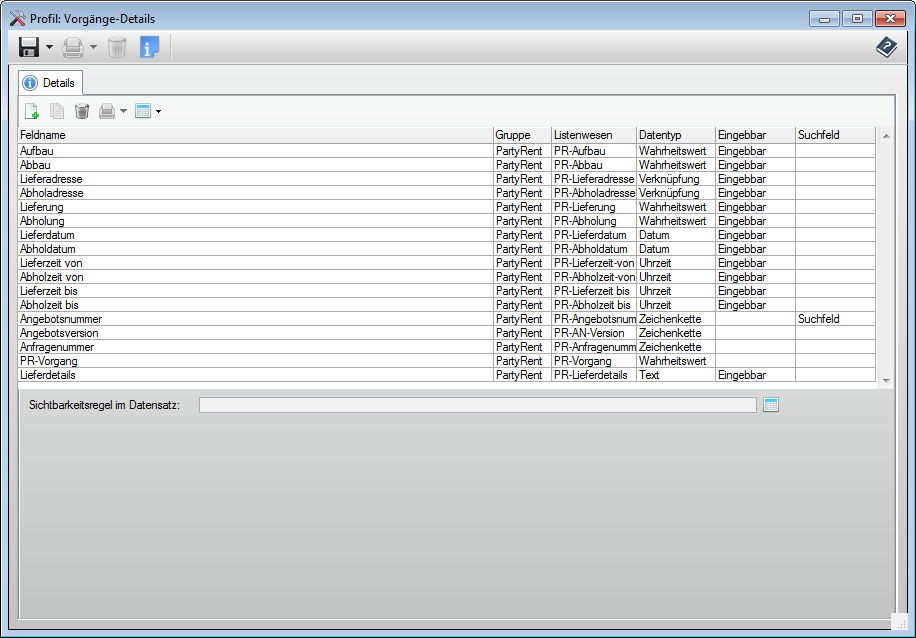Expand the Save dropdown arrow
The width and height of the screenshot is (916, 638).
point(49,47)
